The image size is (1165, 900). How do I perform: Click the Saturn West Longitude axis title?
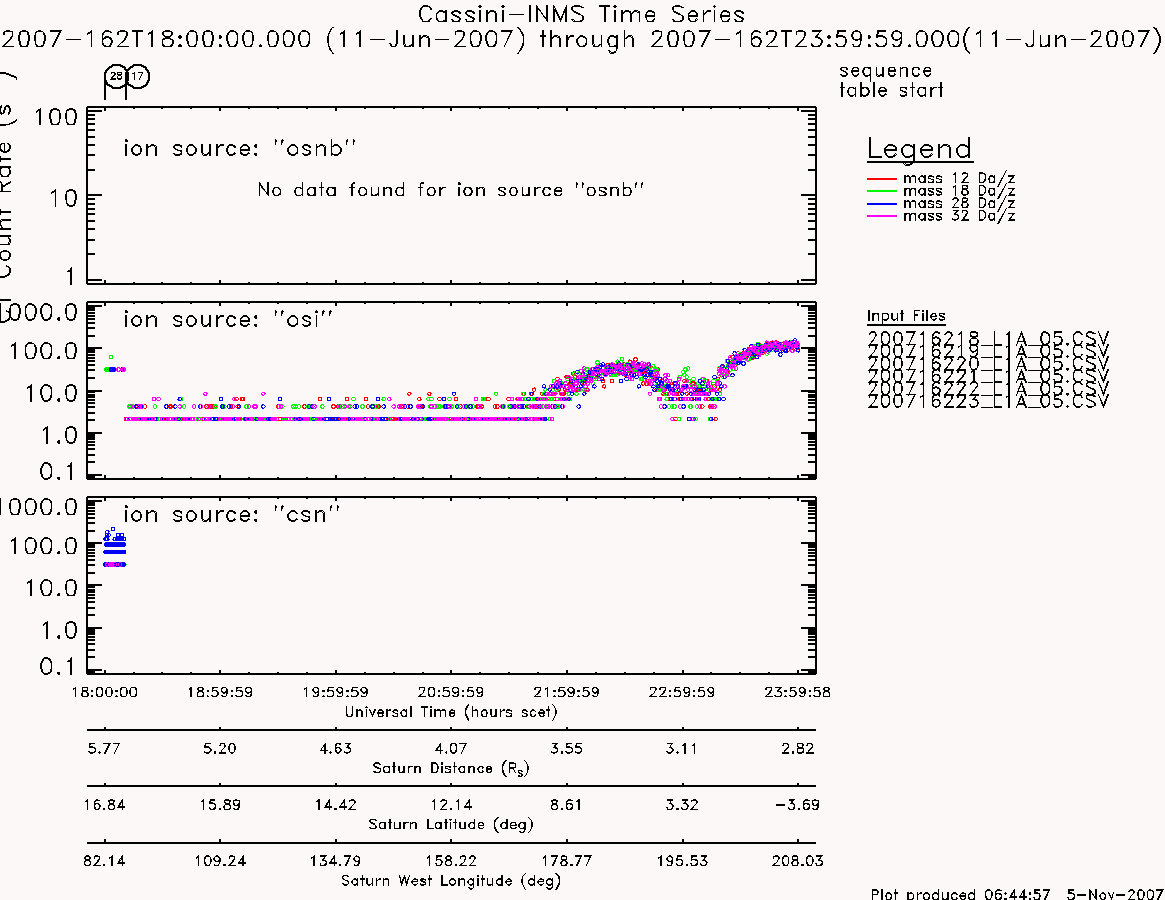click(x=450, y=881)
